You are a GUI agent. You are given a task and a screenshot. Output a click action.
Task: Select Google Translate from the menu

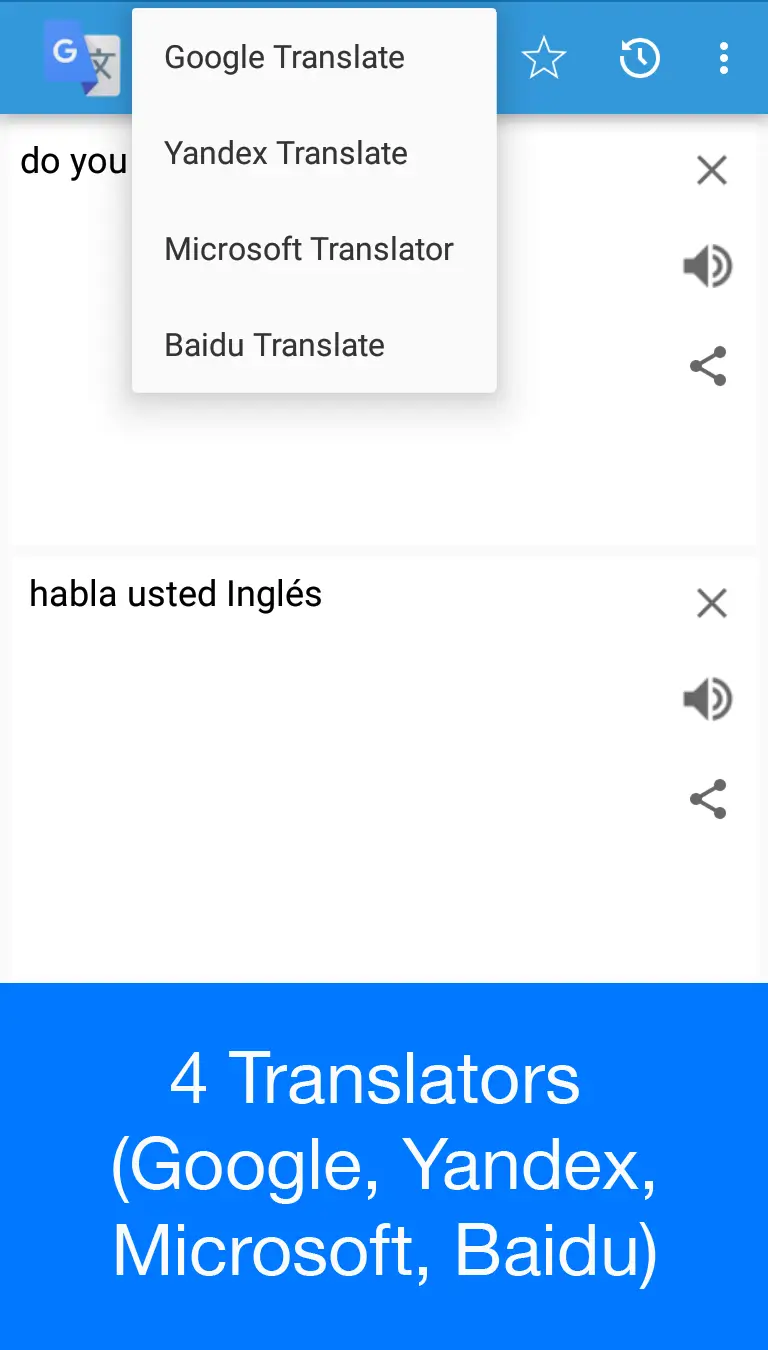tap(284, 57)
